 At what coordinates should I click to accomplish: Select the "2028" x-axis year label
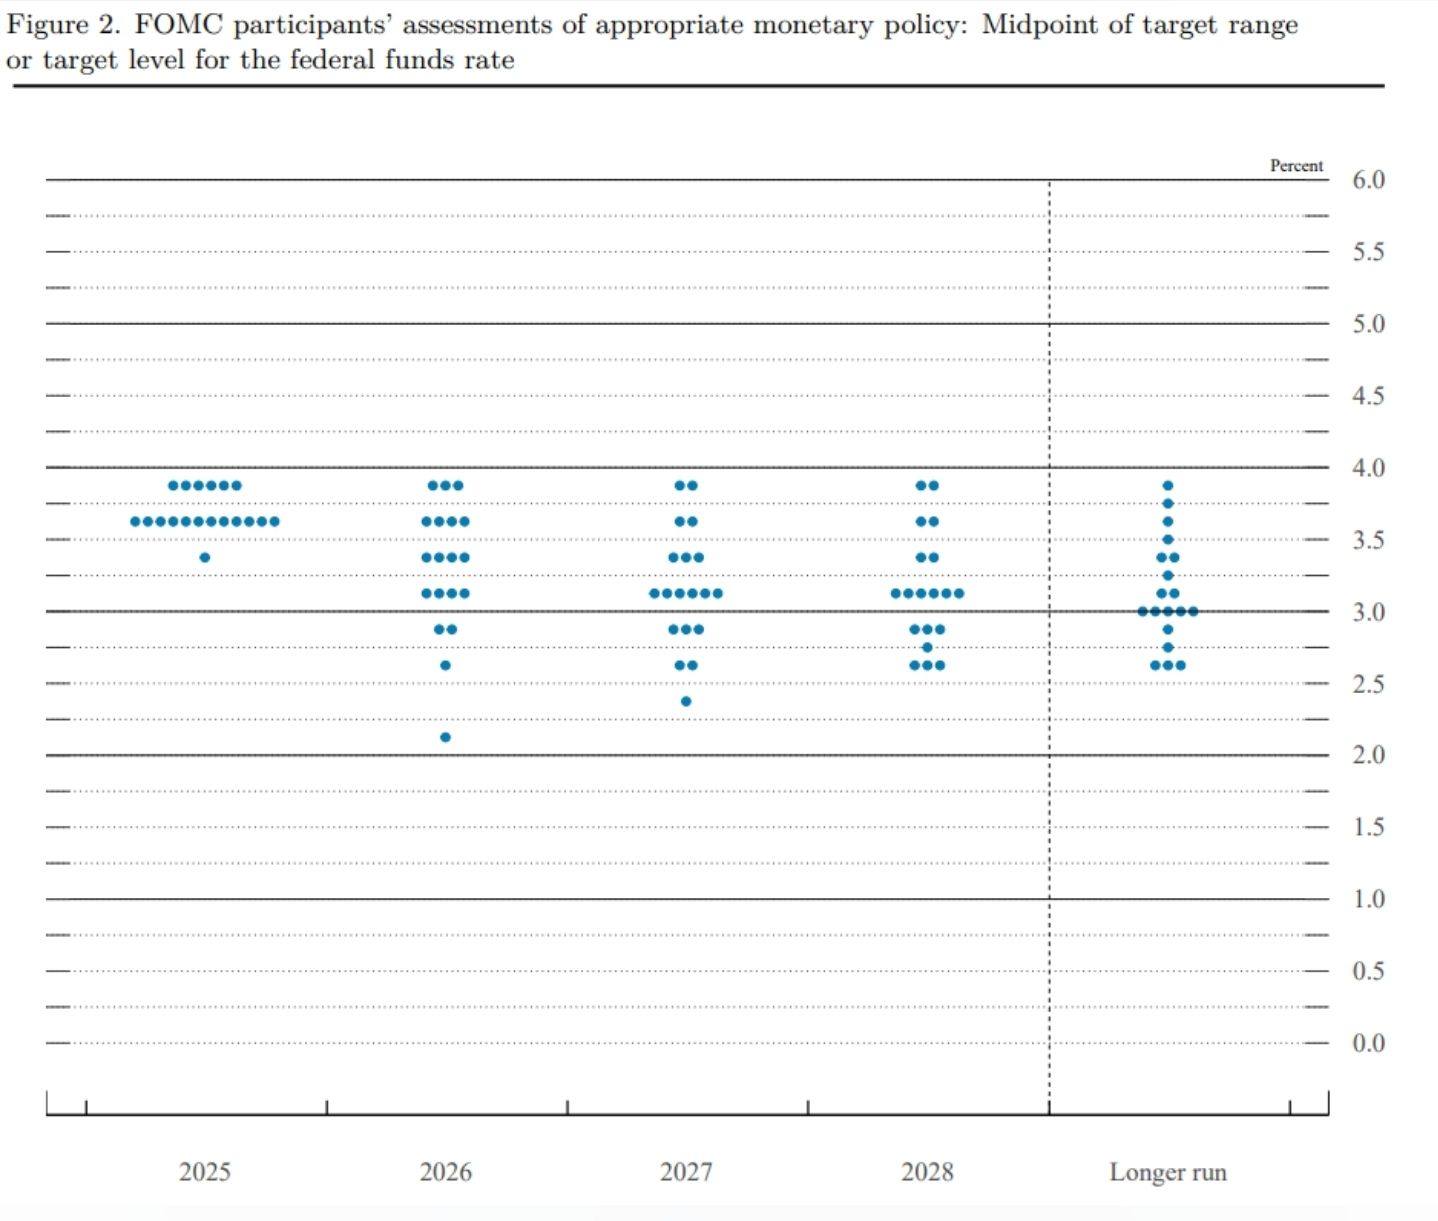[x=927, y=1172]
